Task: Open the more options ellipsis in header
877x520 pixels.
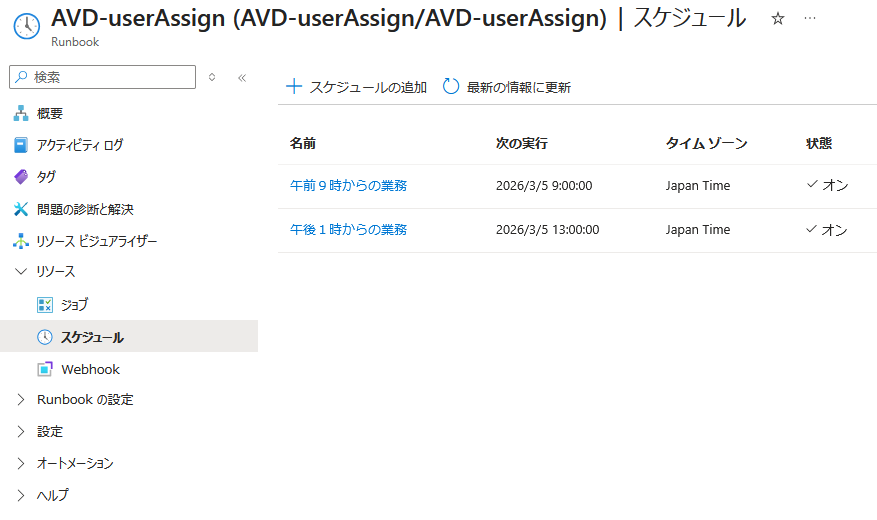Action: click(x=810, y=19)
